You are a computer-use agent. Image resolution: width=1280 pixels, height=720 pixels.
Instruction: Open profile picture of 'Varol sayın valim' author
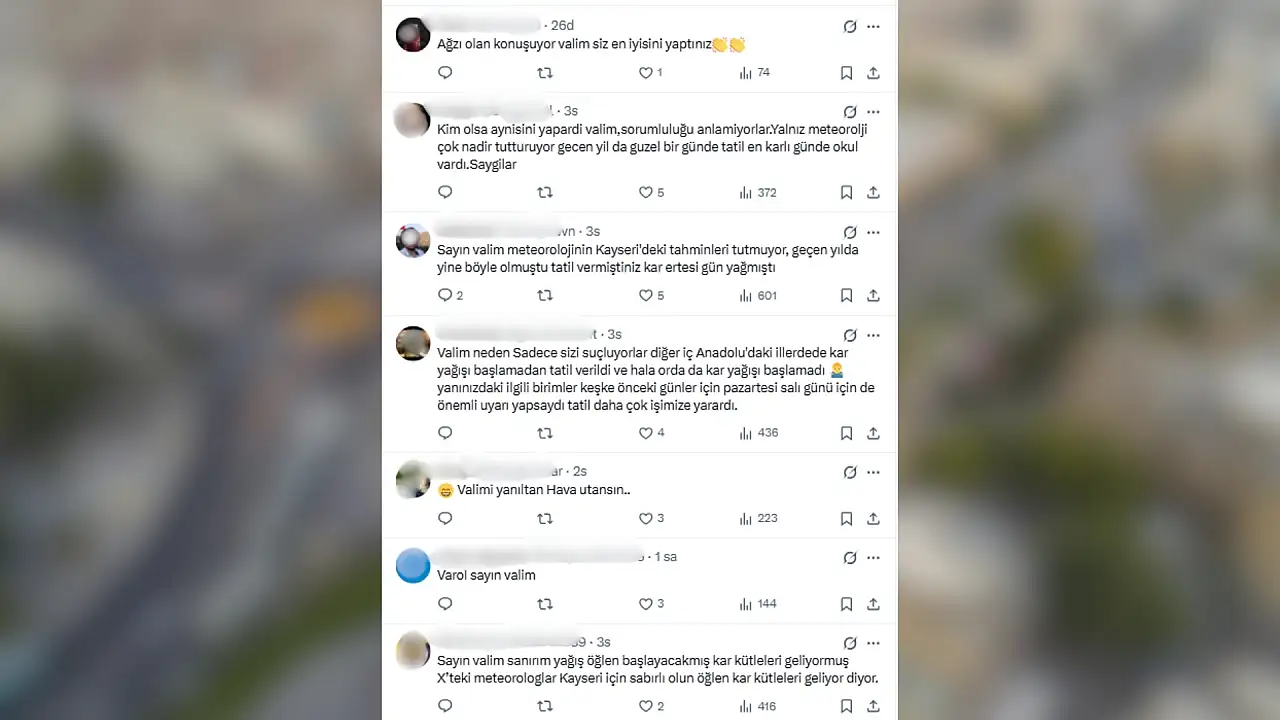tap(413, 566)
